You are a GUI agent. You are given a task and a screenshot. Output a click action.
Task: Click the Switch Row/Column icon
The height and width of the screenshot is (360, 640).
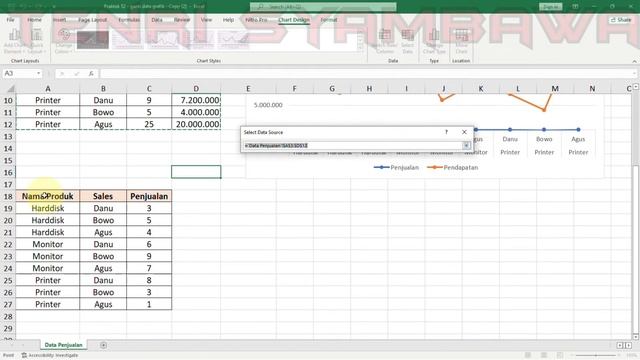(384, 40)
